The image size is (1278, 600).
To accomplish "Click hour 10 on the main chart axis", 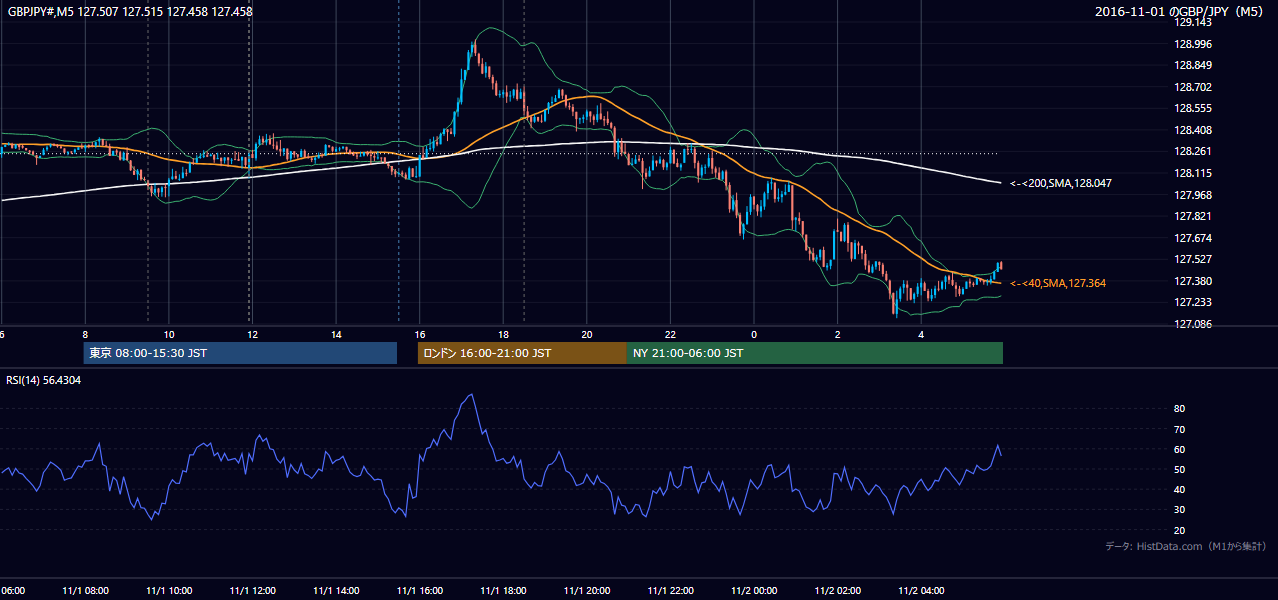I will pyautogui.click(x=169, y=334).
